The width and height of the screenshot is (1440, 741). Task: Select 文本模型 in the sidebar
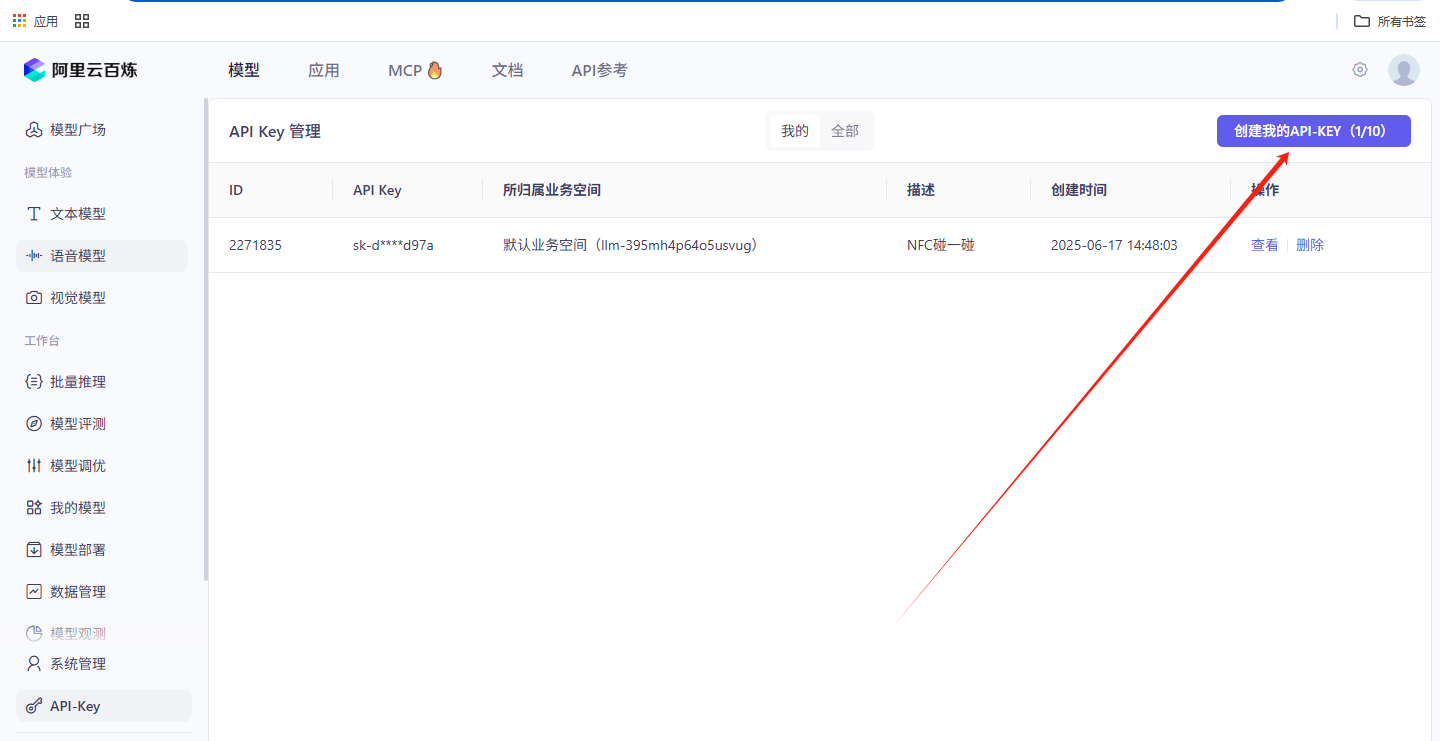pos(102,214)
